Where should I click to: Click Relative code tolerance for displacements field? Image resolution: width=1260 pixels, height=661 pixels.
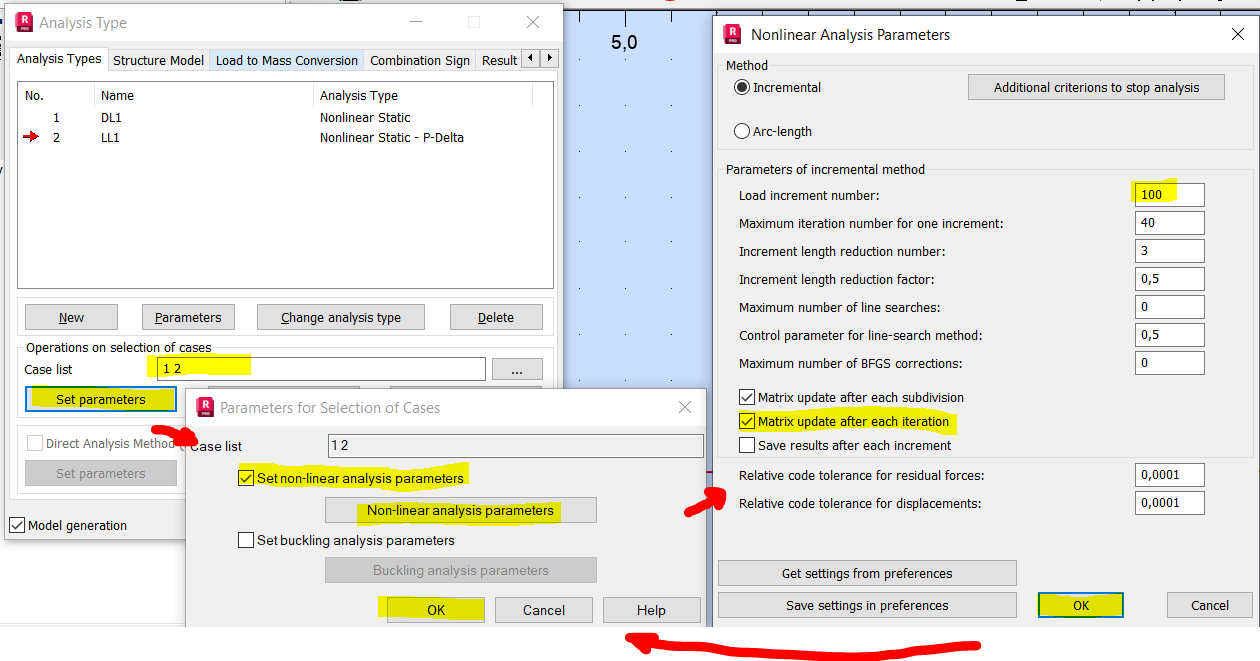coord(1170,503)
